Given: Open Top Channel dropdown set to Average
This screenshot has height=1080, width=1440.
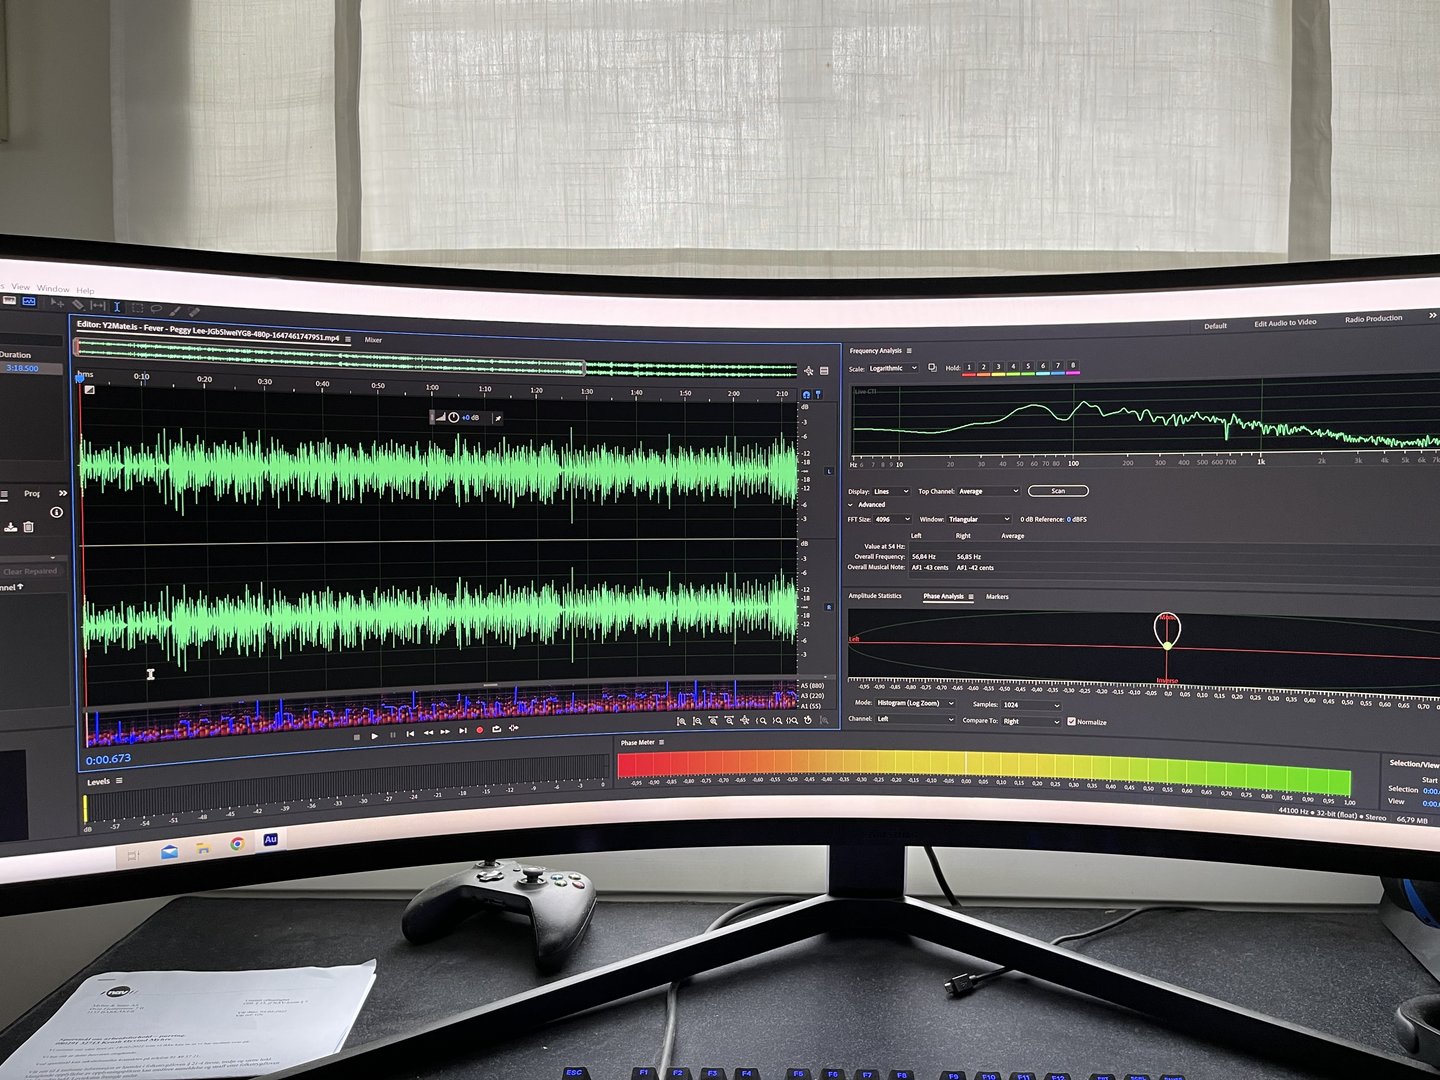Looking at the screenshot, I should [988, 491].
